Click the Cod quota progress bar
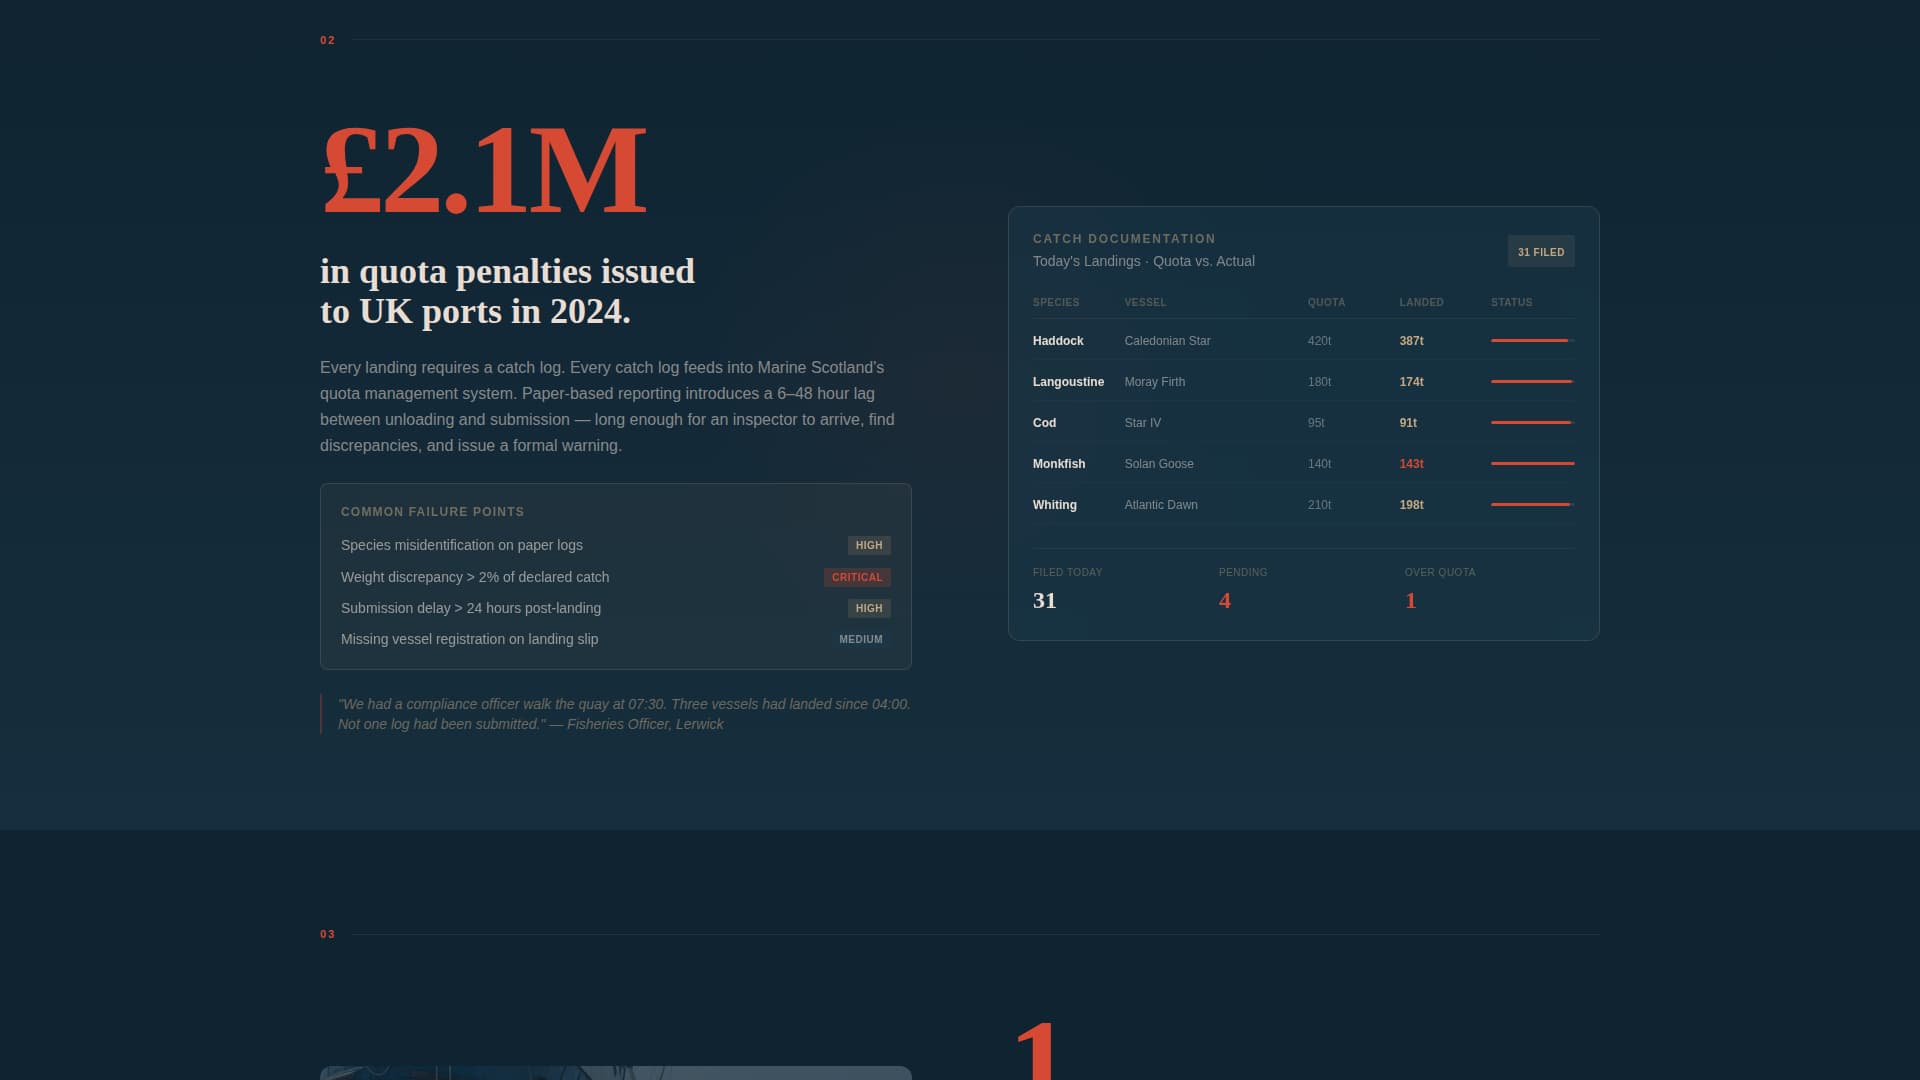 point(1530,422)
